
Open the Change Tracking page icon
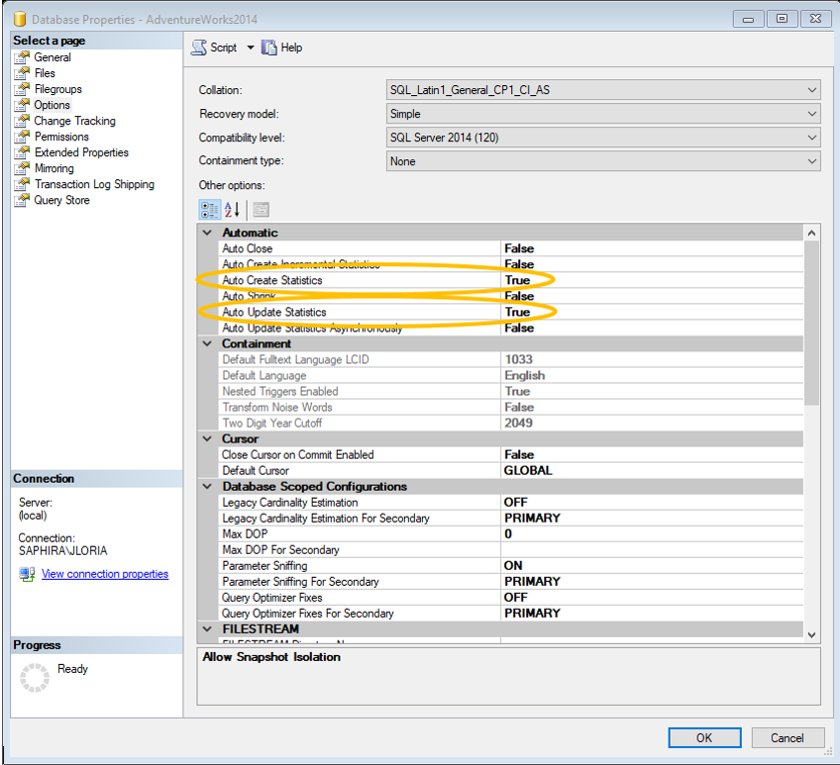coord(22,121)
